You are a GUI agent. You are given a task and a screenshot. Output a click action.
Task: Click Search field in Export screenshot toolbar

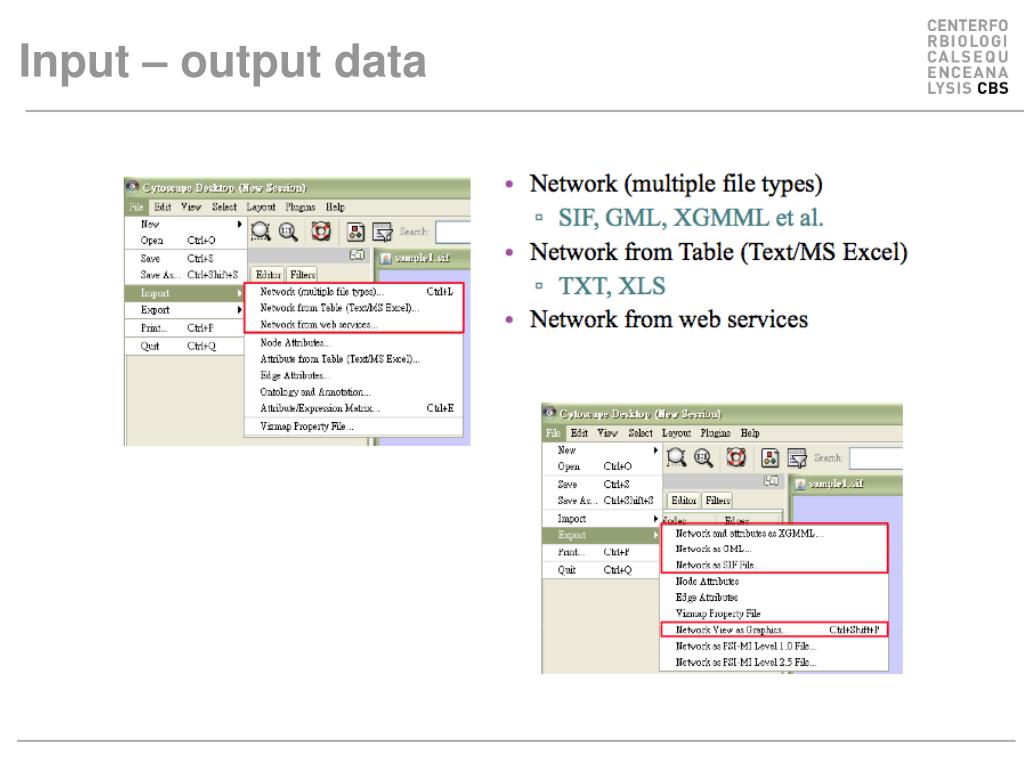876,458
